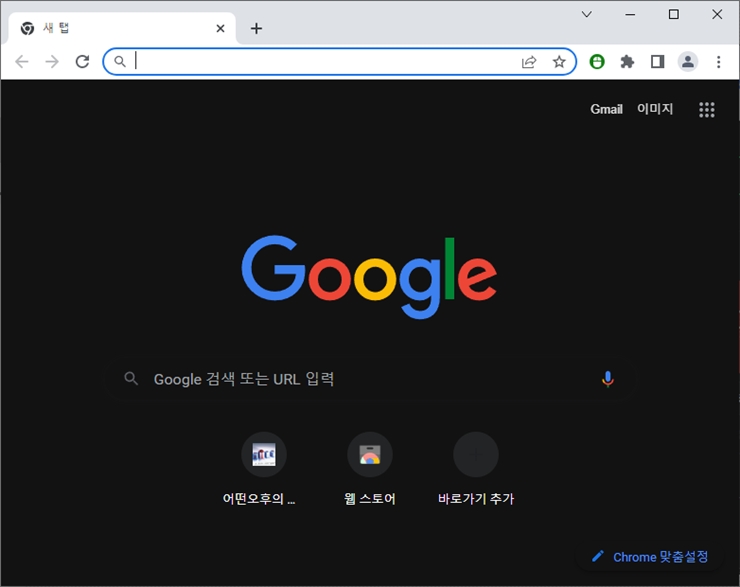Open Chrome 맞춤설정 button
The height and width of the screenshot is (587, 740).
pos(650,557)
